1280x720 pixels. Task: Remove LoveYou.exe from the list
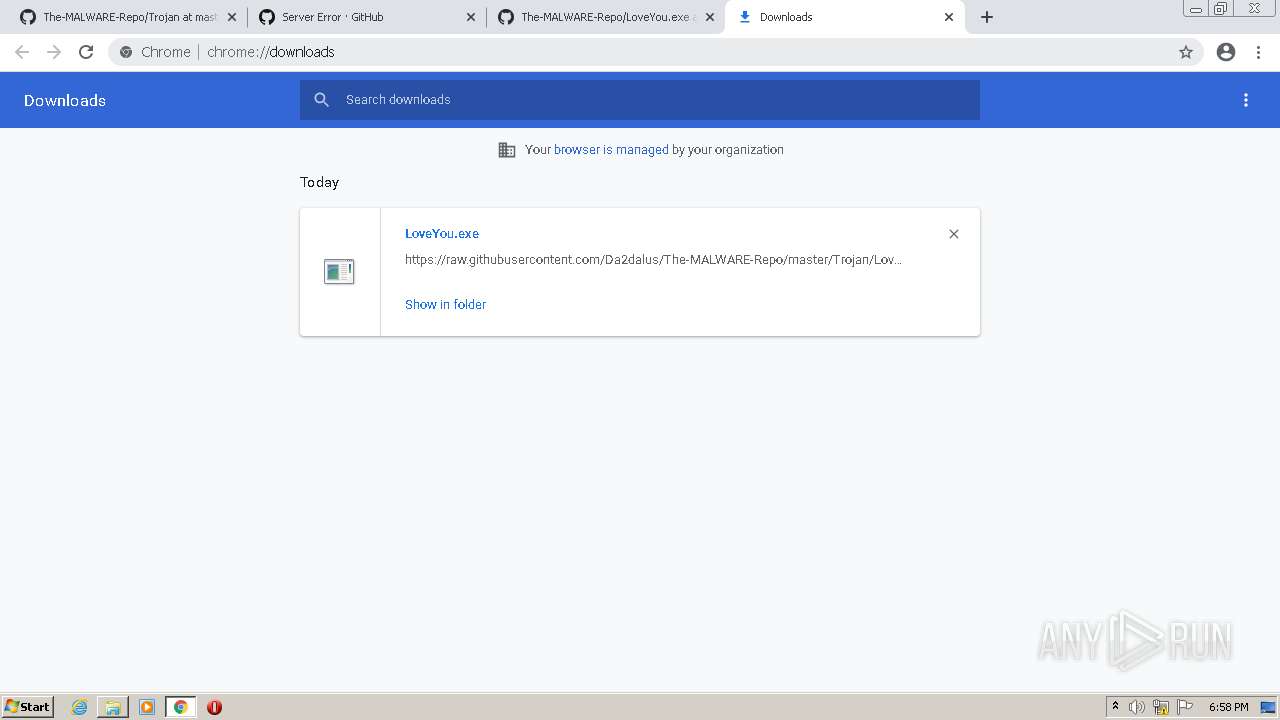[x=954, y=234]
